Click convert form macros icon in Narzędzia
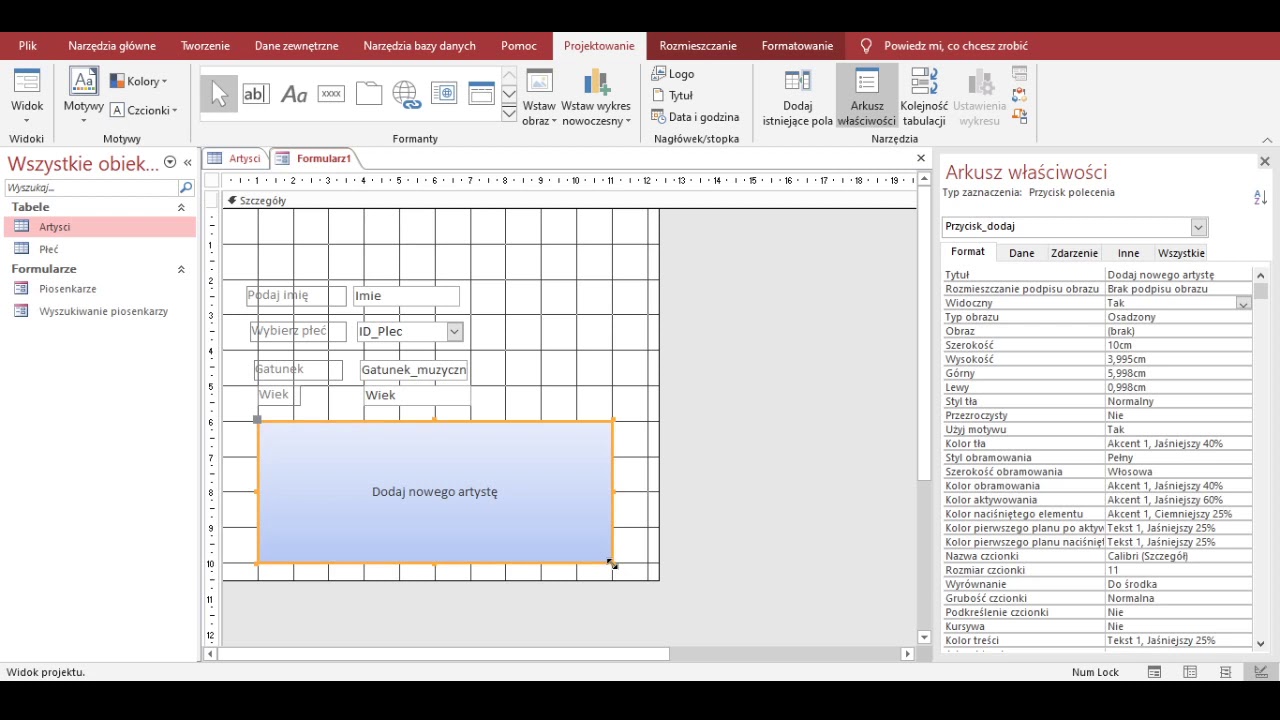This screenshot has width=1280, height=720. 1019,116
